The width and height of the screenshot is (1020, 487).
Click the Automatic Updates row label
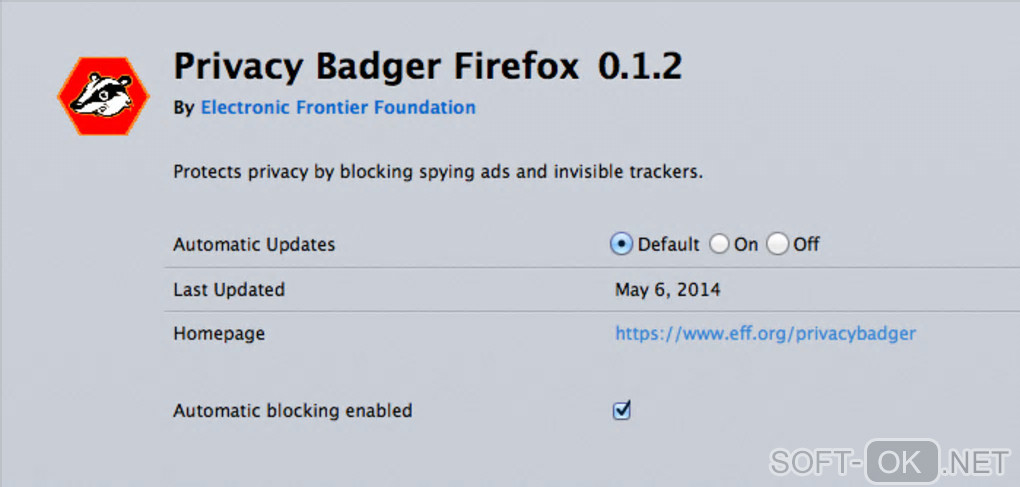(x=254, y=244)
